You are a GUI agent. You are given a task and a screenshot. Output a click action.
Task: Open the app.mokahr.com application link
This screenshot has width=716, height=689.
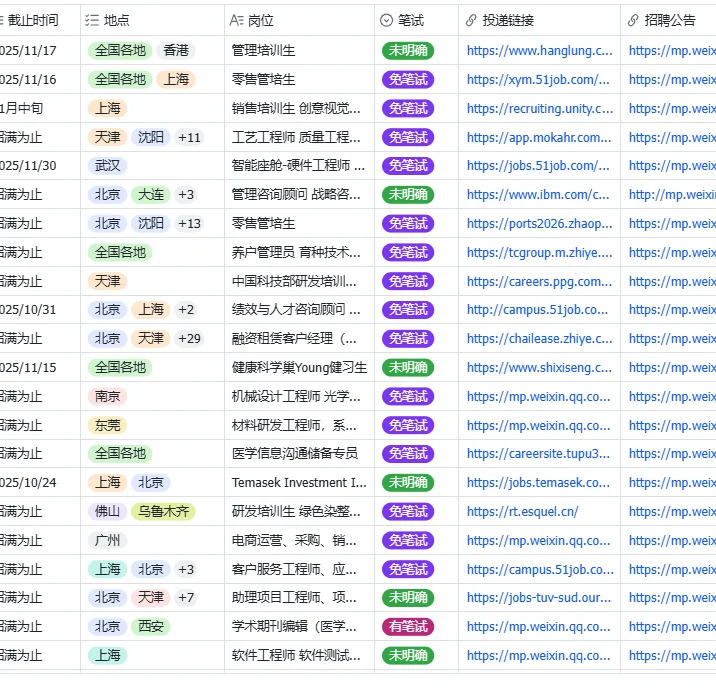click(539, 137)
